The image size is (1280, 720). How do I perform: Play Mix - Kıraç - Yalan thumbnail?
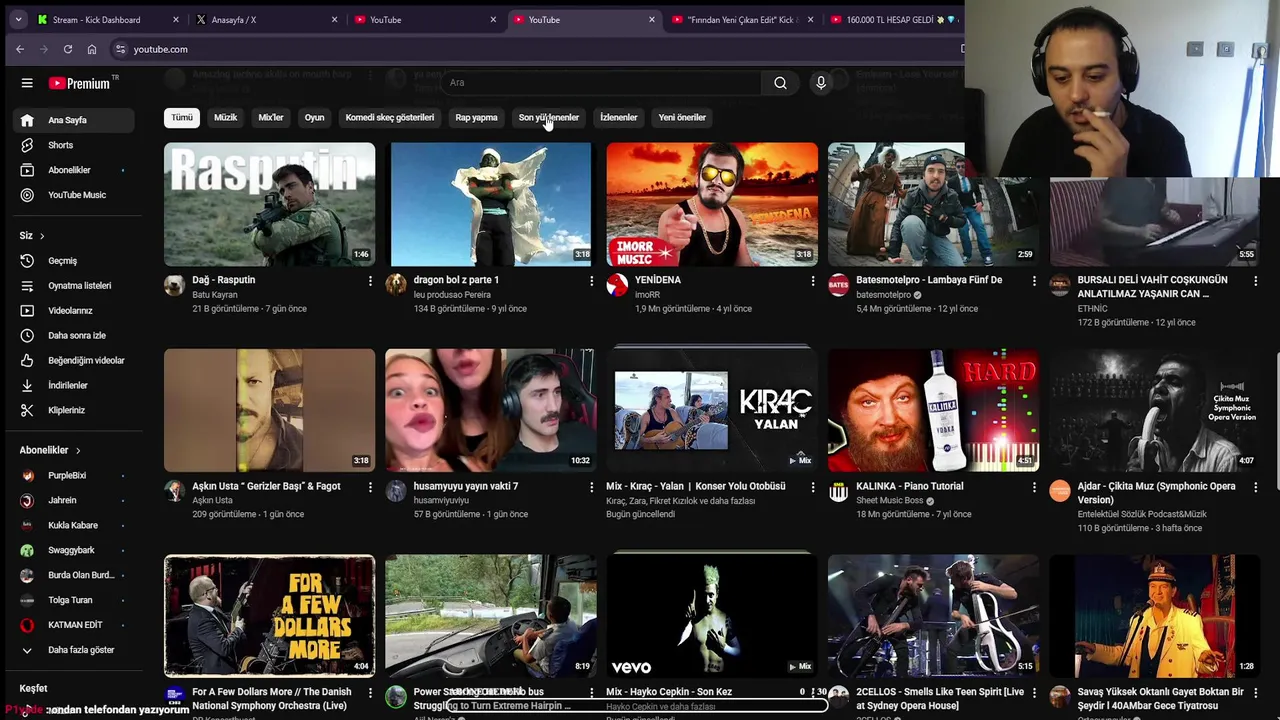[x=712, y=410]
